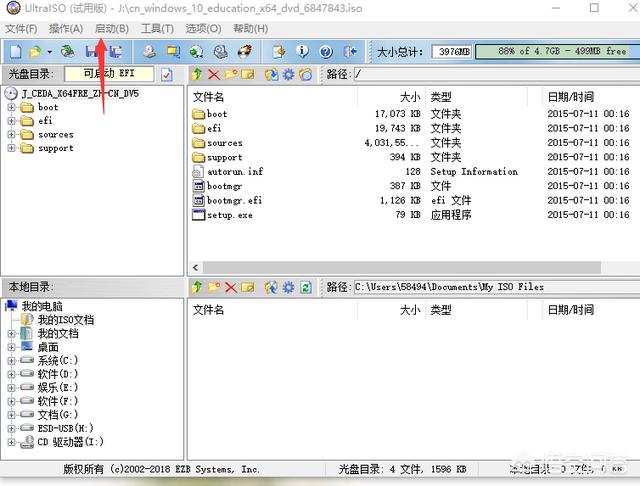Click the boot info checkmark icon
640x486 pixels.
[x=167, y=75]
